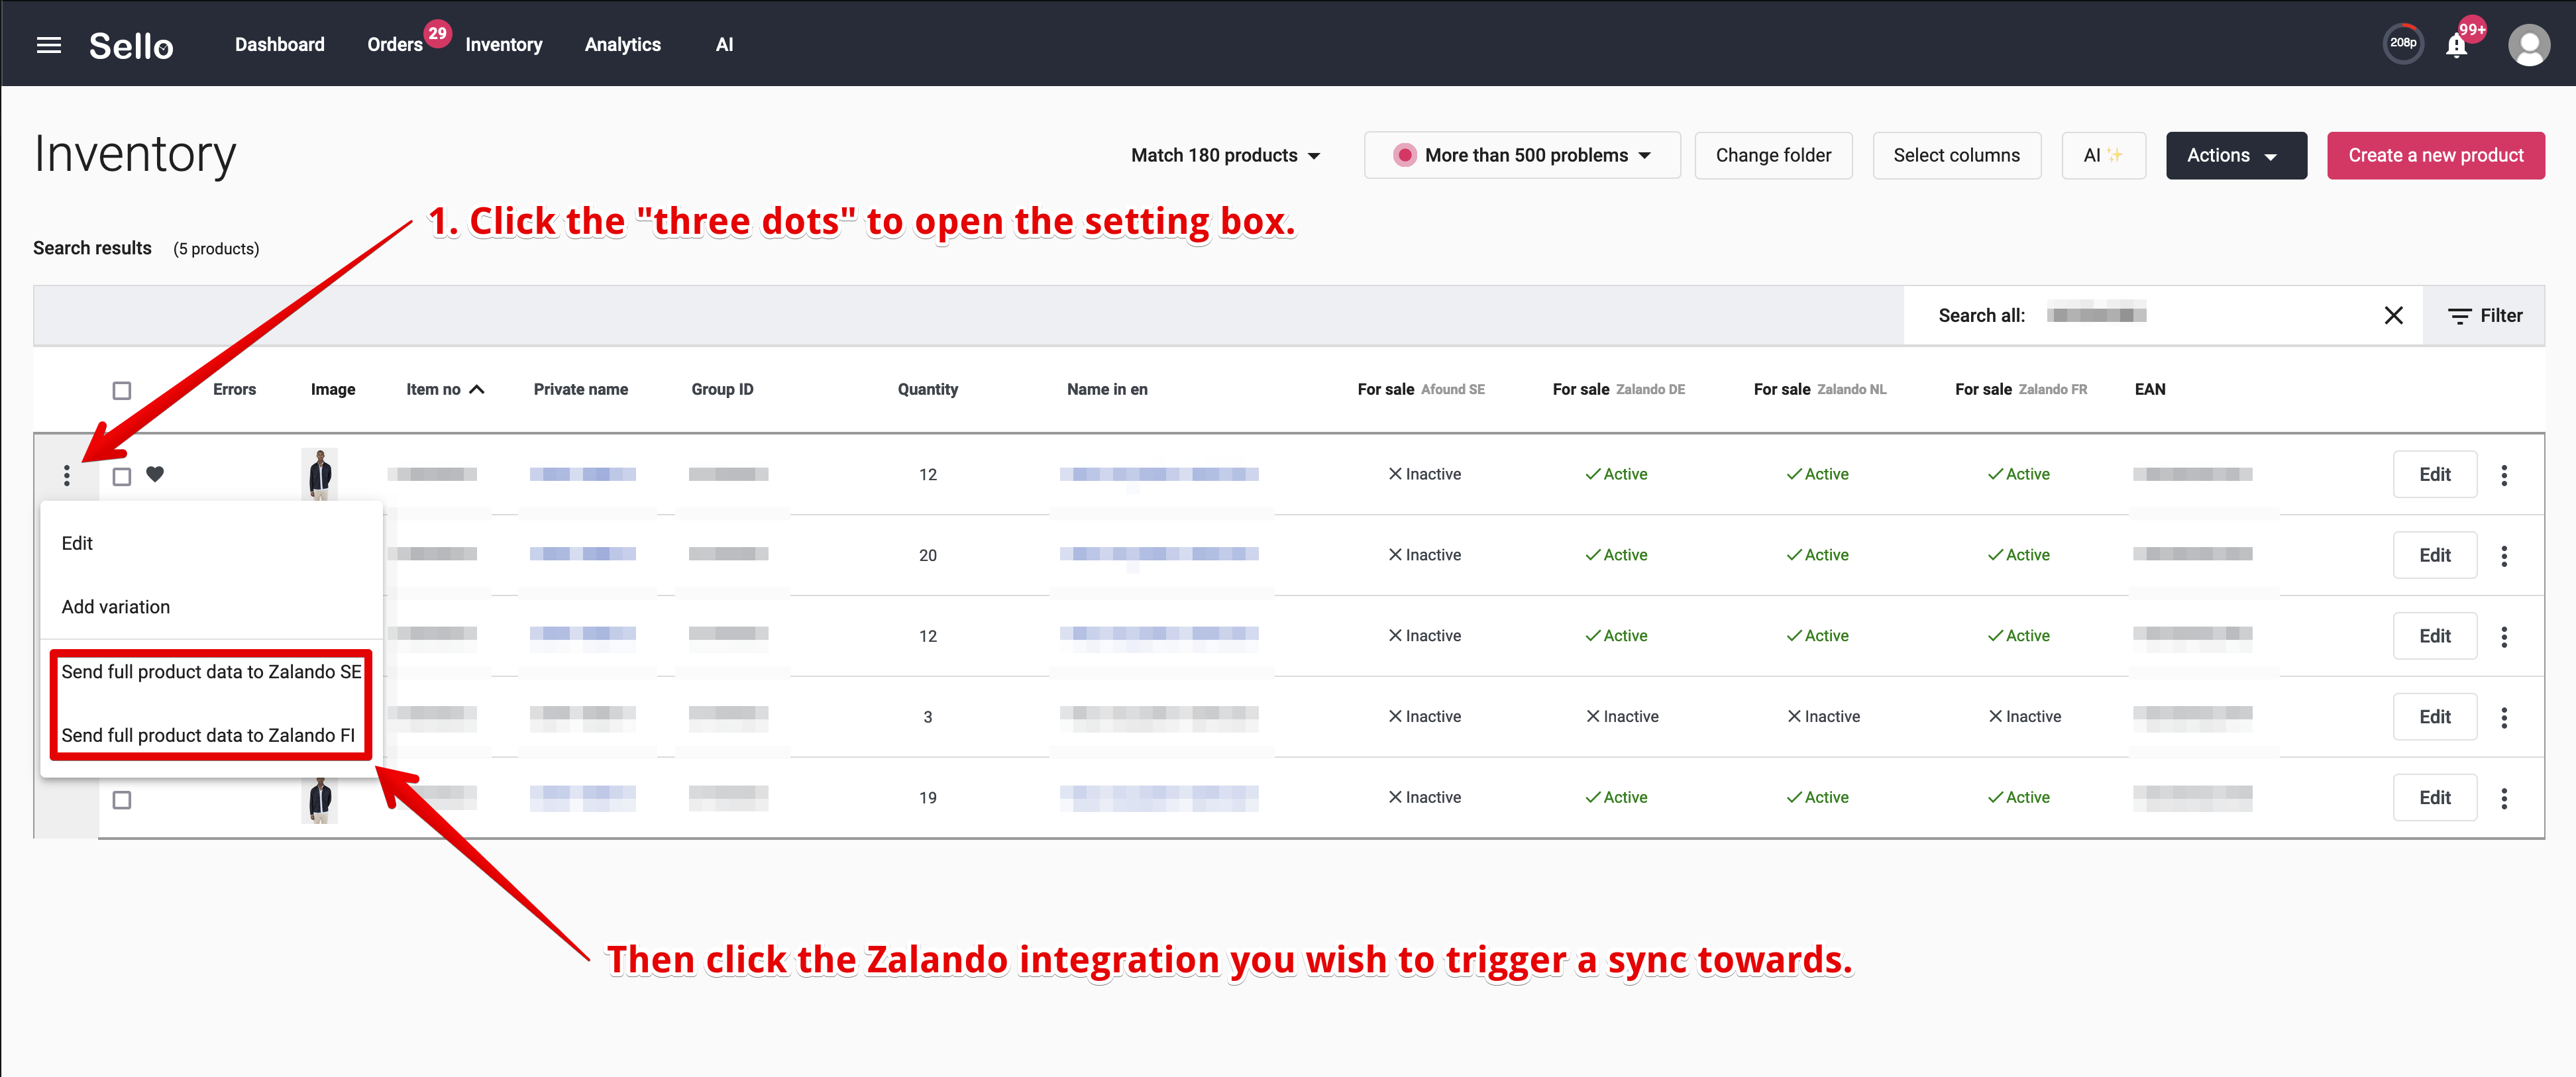Screen dimensions: 2576x1077
Task: Click Edit button for quantity 20 row
Action: (x=2434, y=556)
